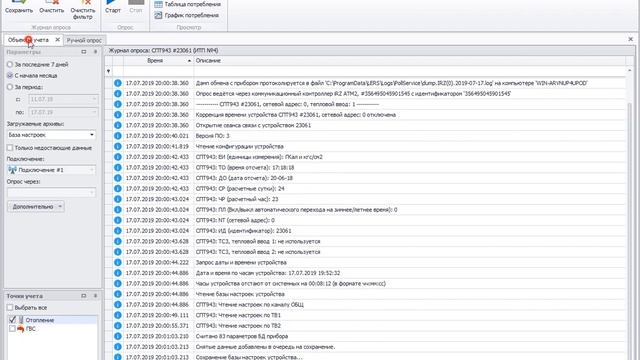Click info icon on СПТ943: ИД row

click(x=118, y=231)
